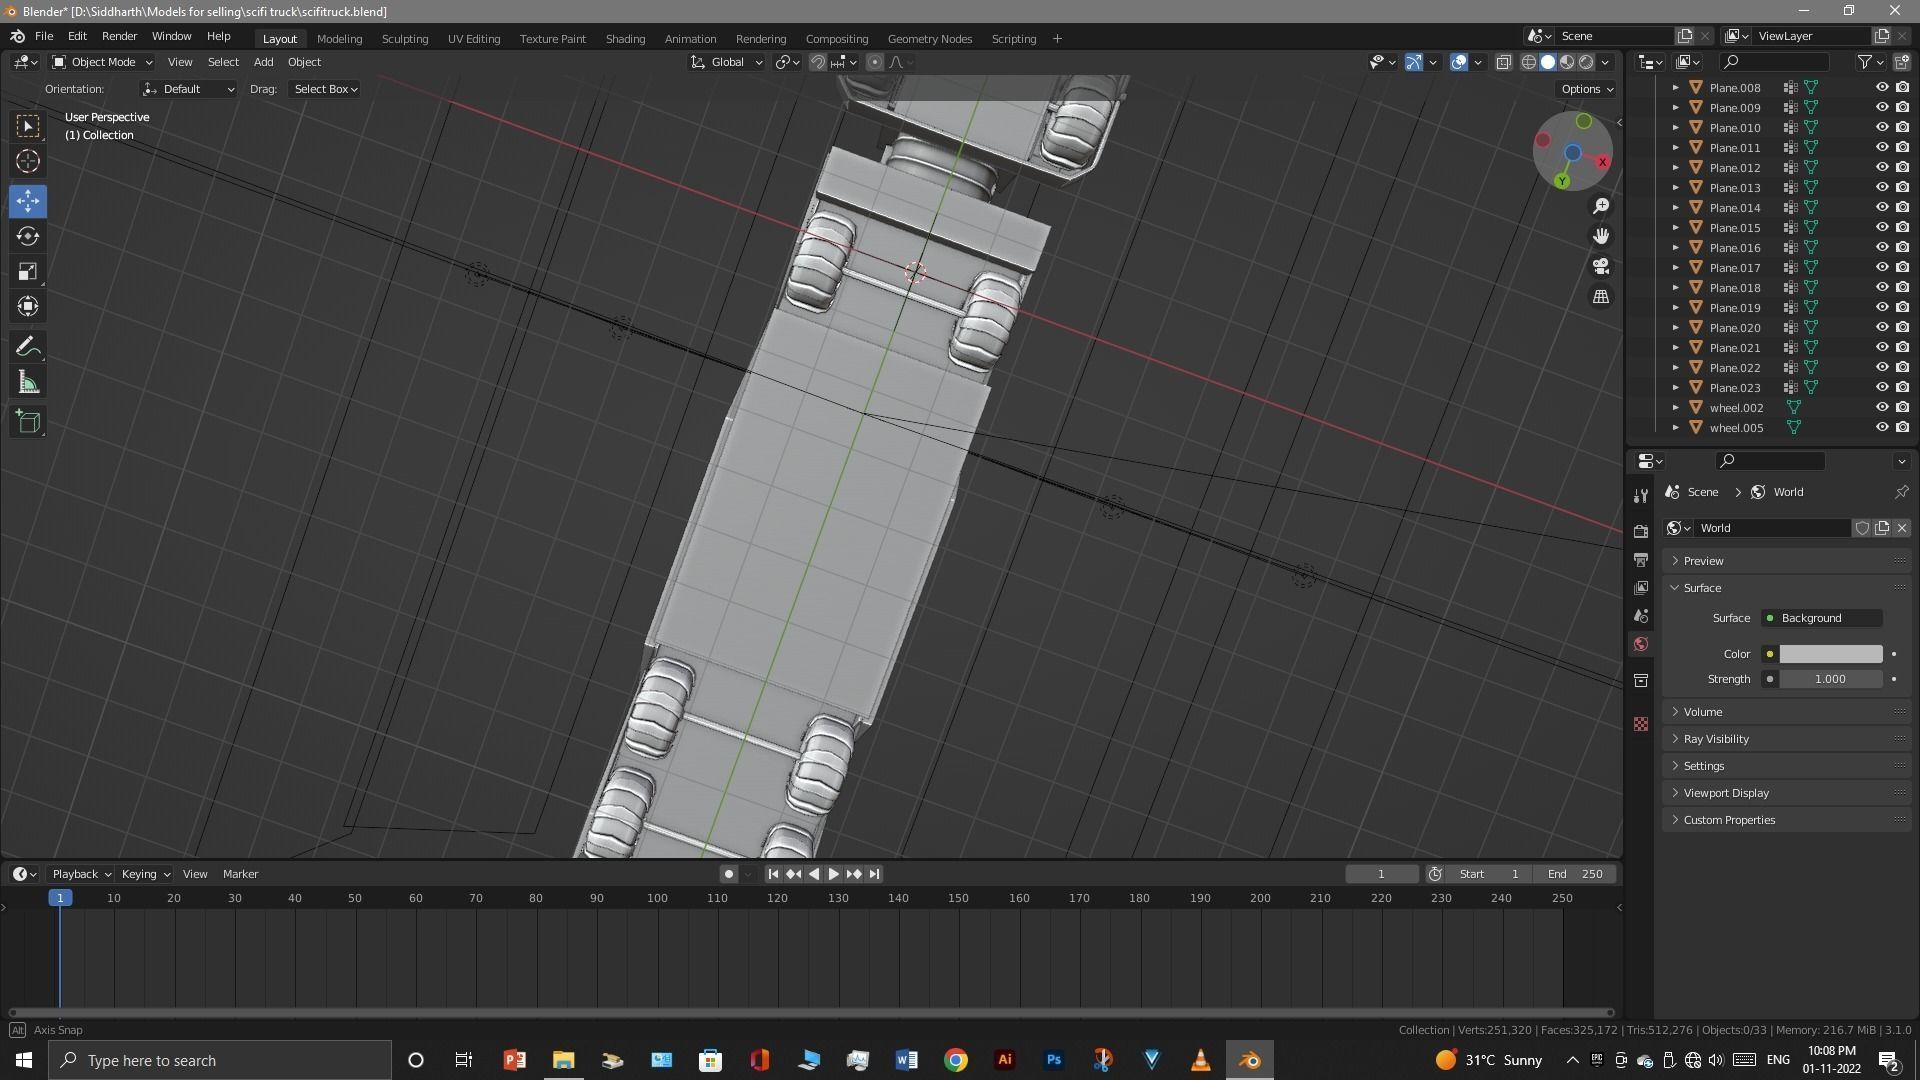The width and height of the screenshot is (1920, 1080).
Task: Switch to the Sculpting workspace tab
Action: click(404, 39)
